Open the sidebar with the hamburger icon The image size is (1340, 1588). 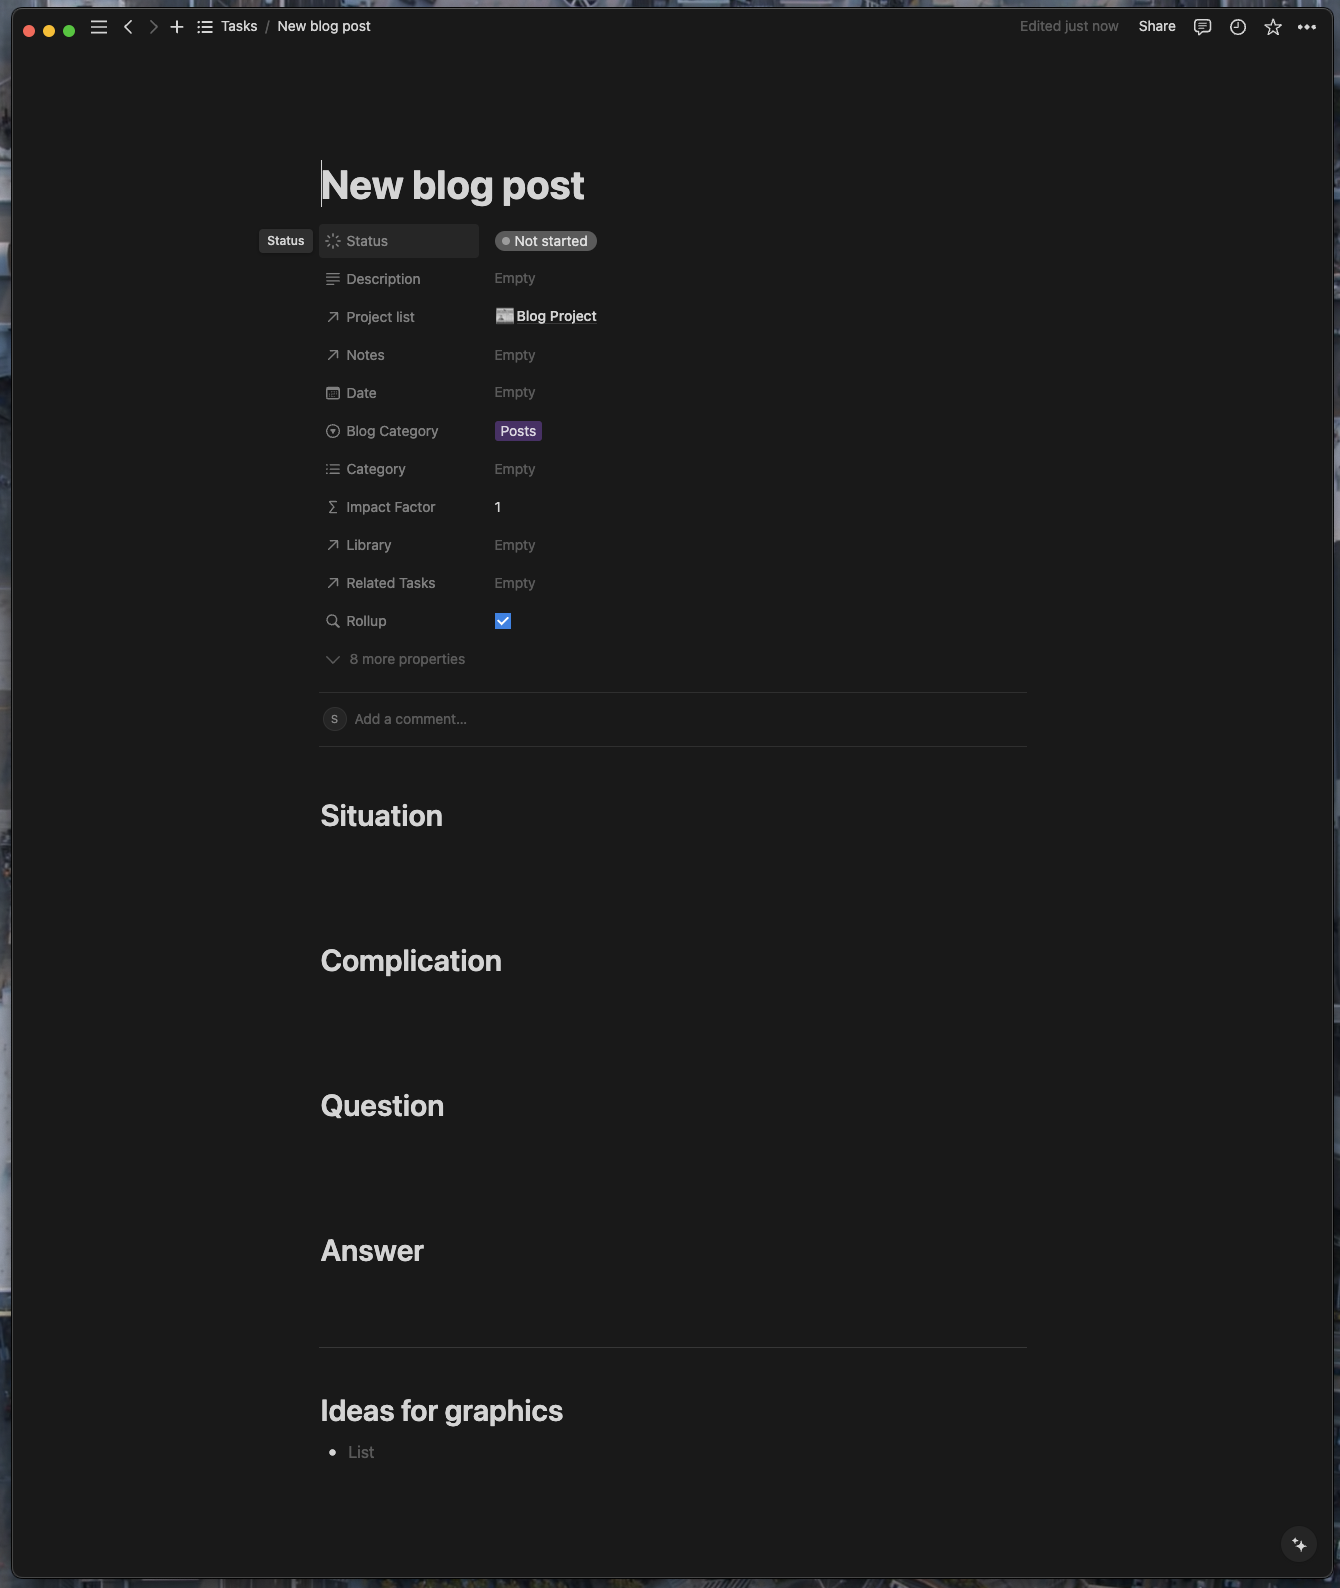coord(99,27)
